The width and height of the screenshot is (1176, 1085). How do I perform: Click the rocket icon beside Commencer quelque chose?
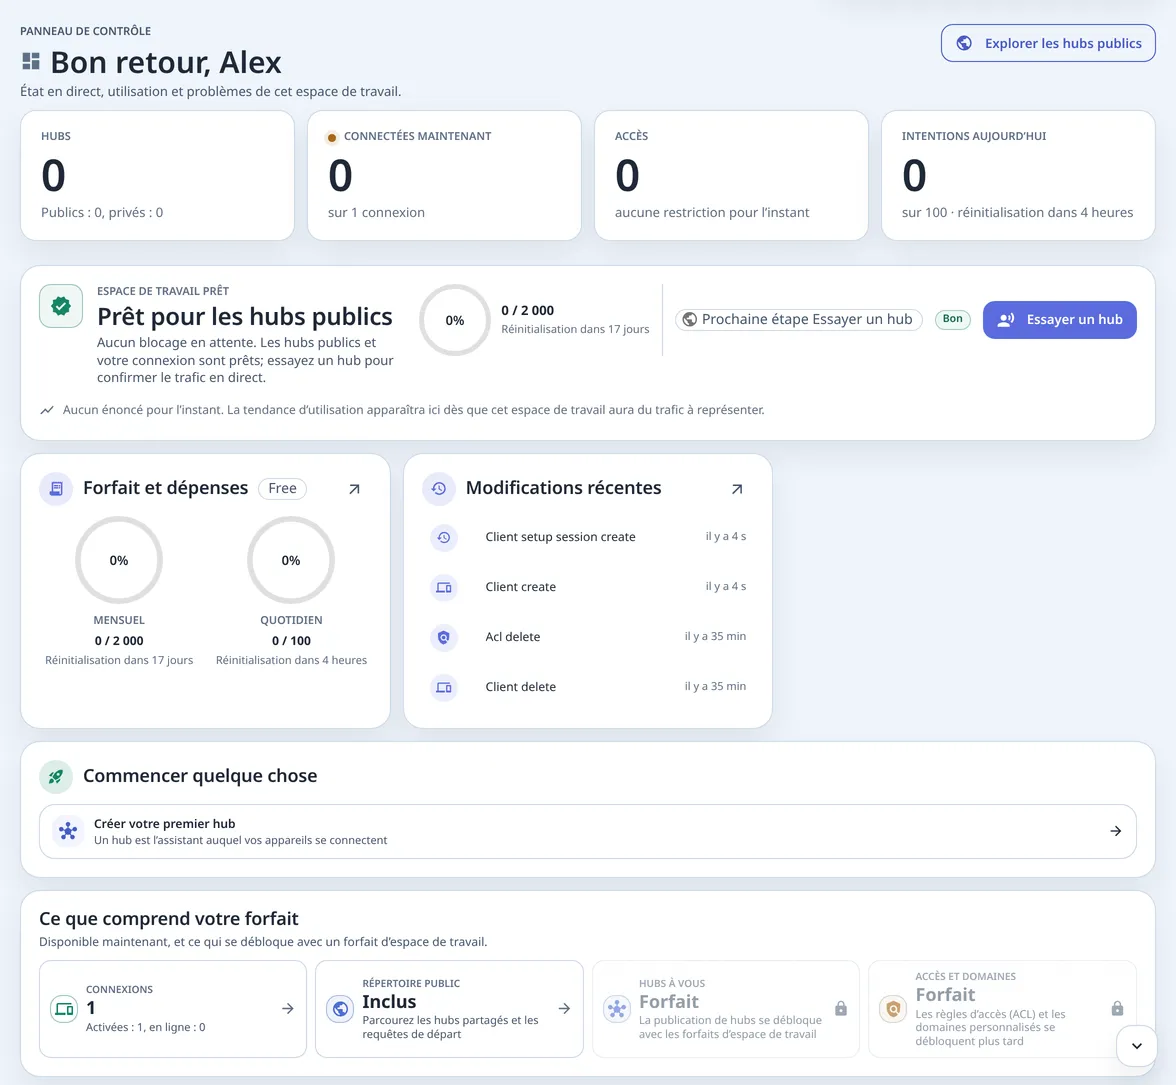(56, 776)
